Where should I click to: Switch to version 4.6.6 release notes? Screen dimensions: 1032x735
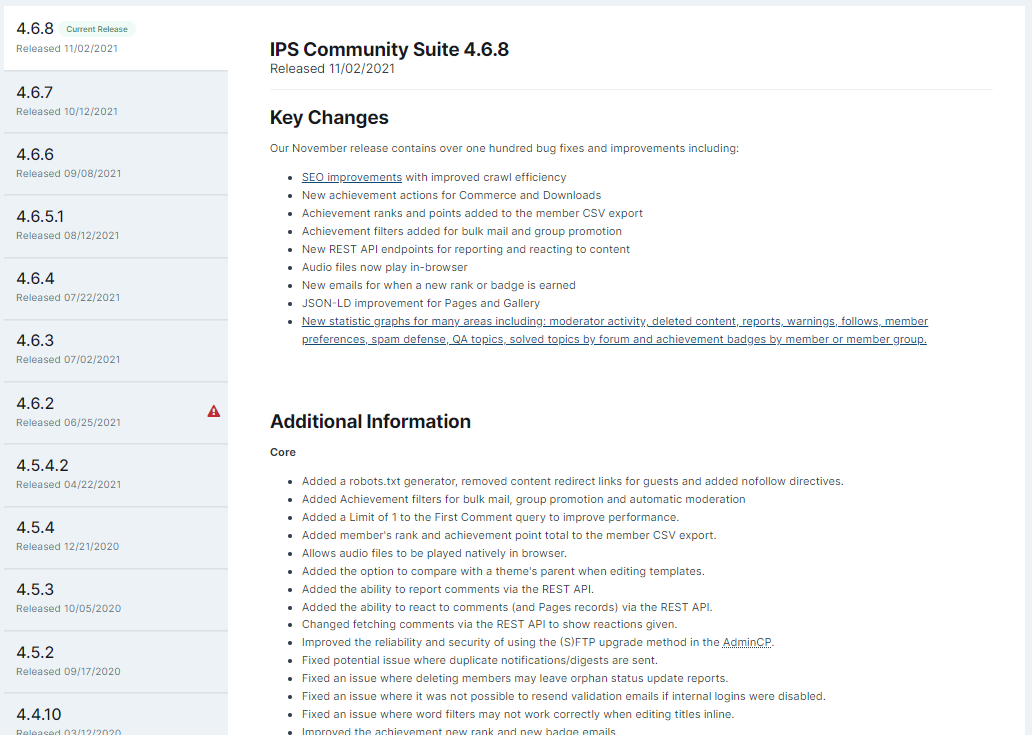116,164
